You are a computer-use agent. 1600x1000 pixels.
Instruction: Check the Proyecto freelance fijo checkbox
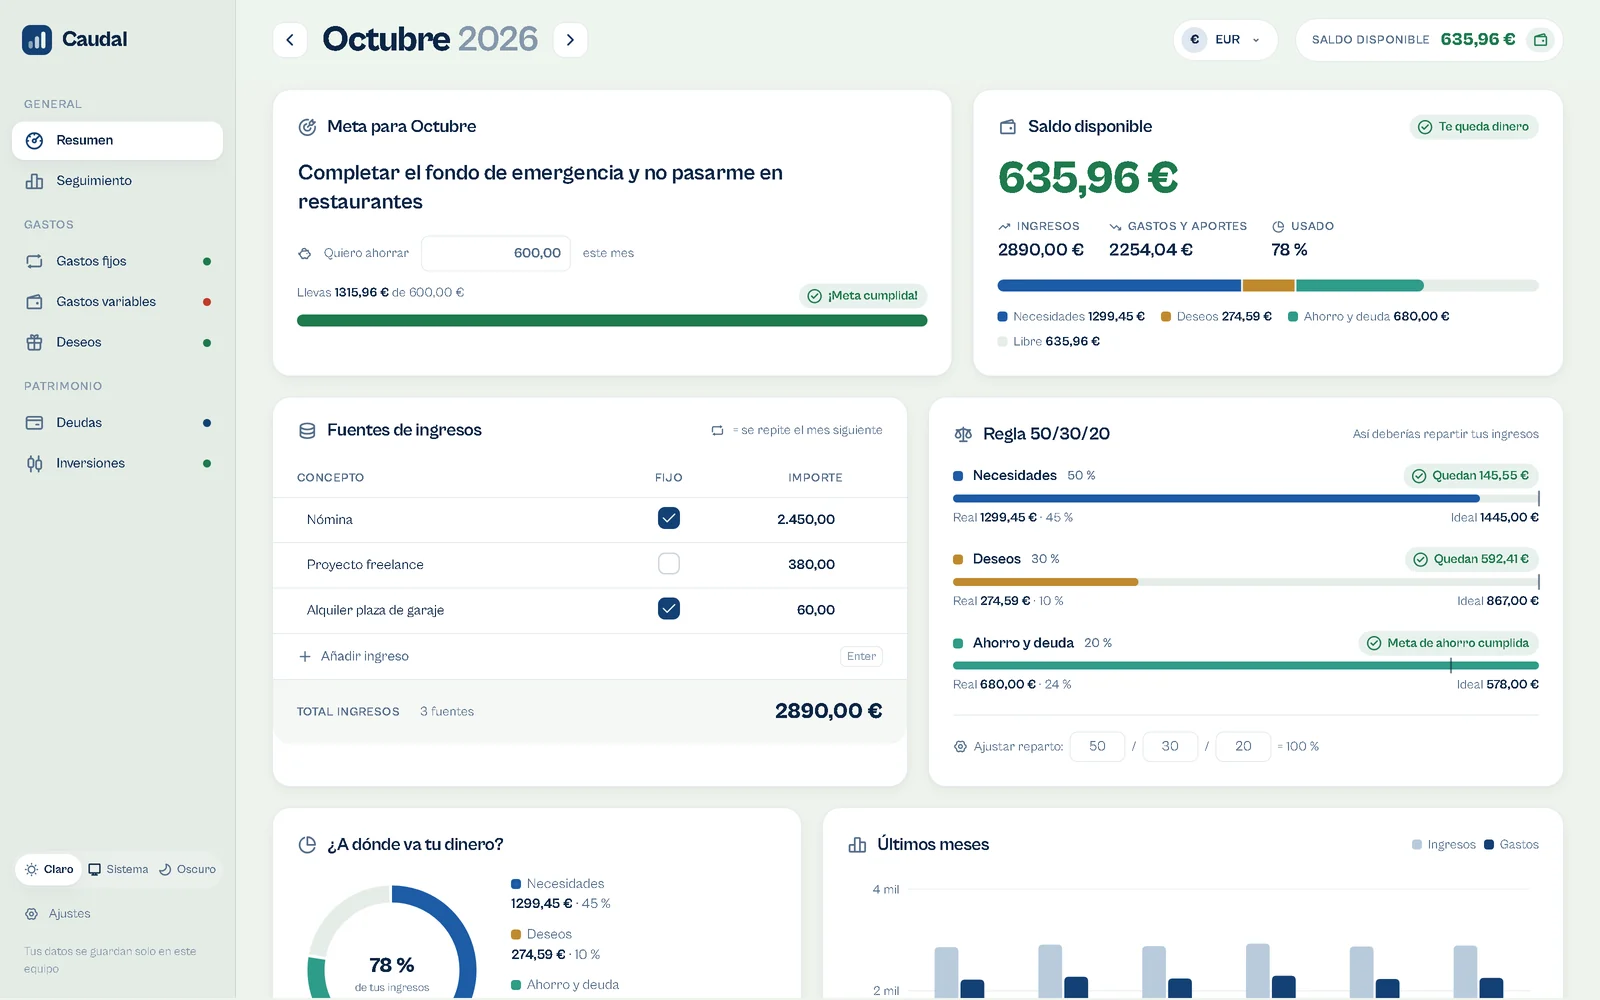(669, 564)
